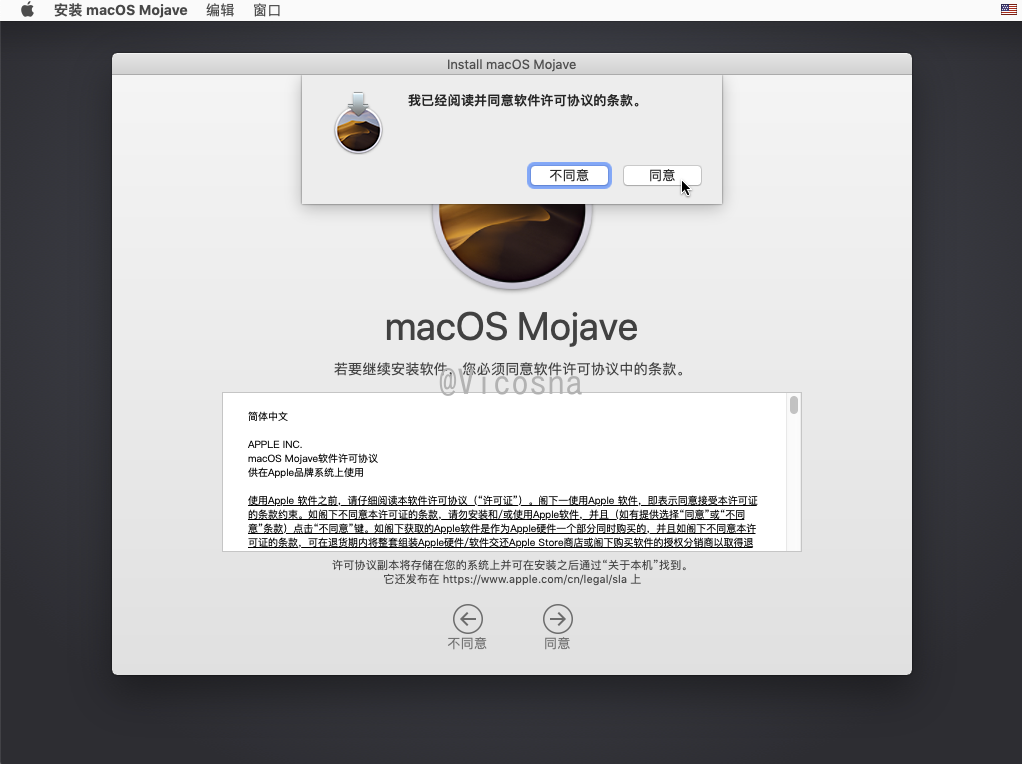Click the APPLE INC. line in license
Image resolution: width=1022 pixels, height=764 pixels.
pos(275,445)
